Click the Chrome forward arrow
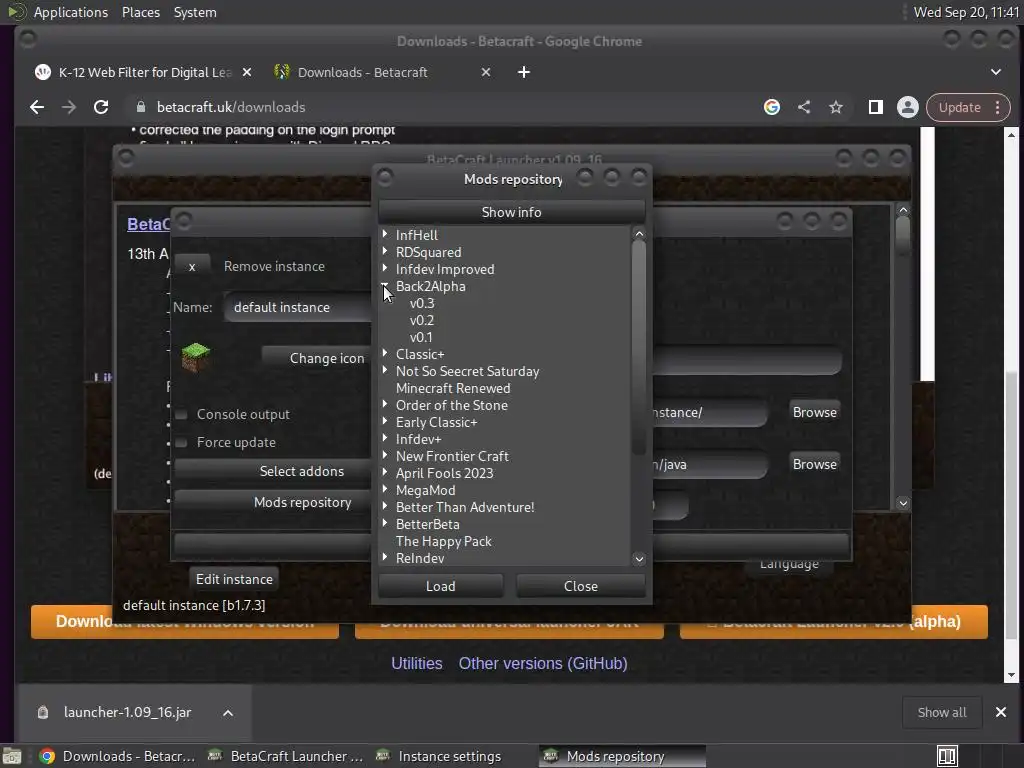 [x=69, y=107]
